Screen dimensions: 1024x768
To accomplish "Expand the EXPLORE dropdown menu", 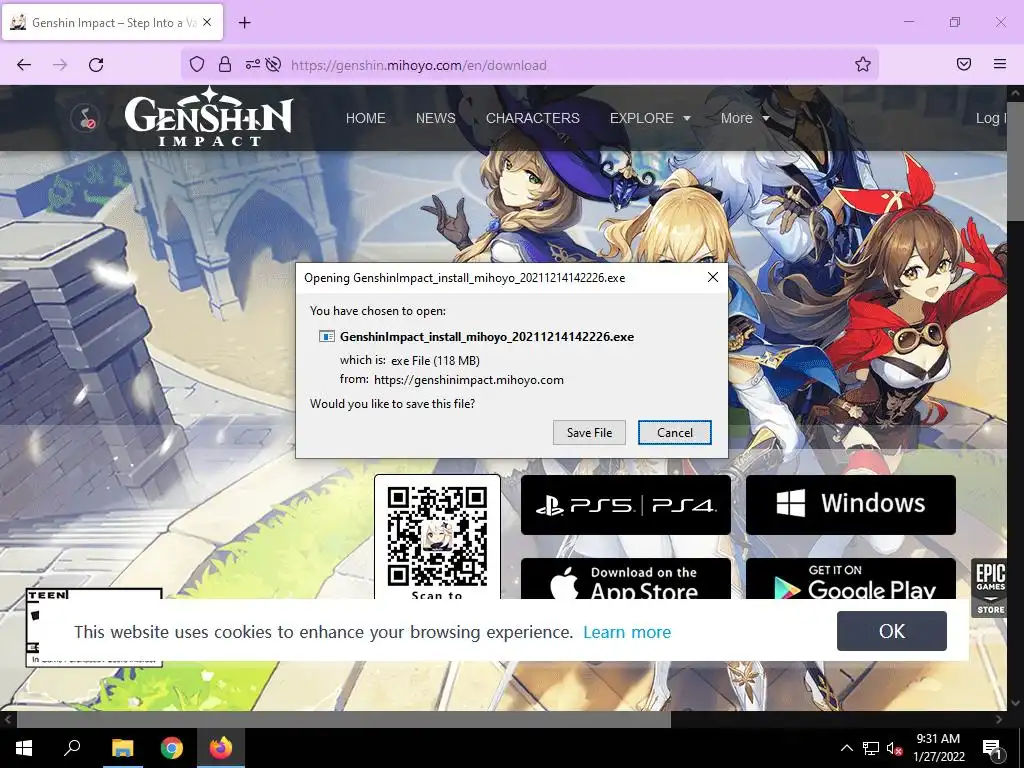I will point(650,118).
